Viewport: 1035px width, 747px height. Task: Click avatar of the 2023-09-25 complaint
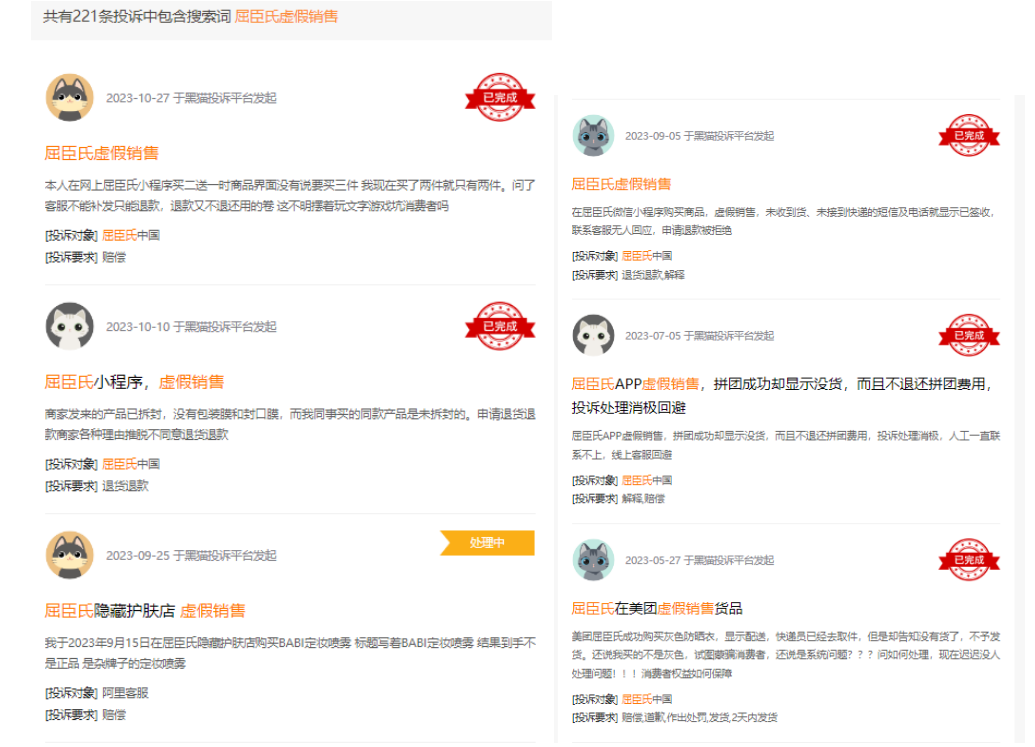click(x=70, y=555)
